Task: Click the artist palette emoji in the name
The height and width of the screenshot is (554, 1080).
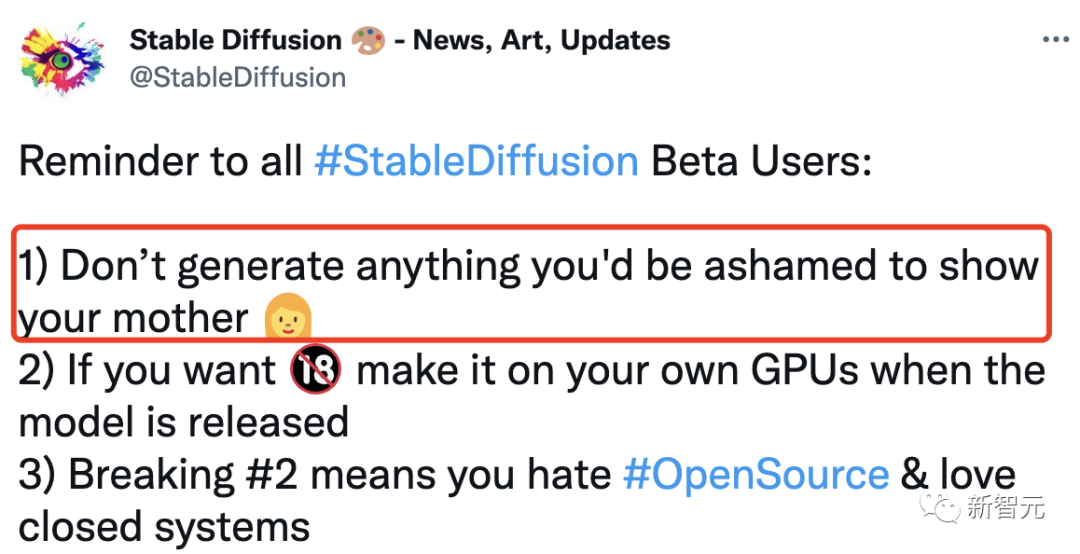Action: pos(367,41)
